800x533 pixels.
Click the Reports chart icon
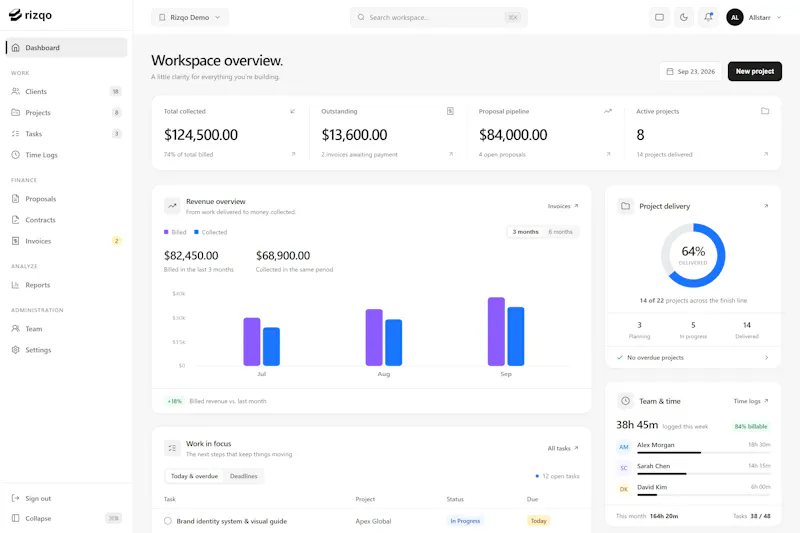click(x=15, y=285)
